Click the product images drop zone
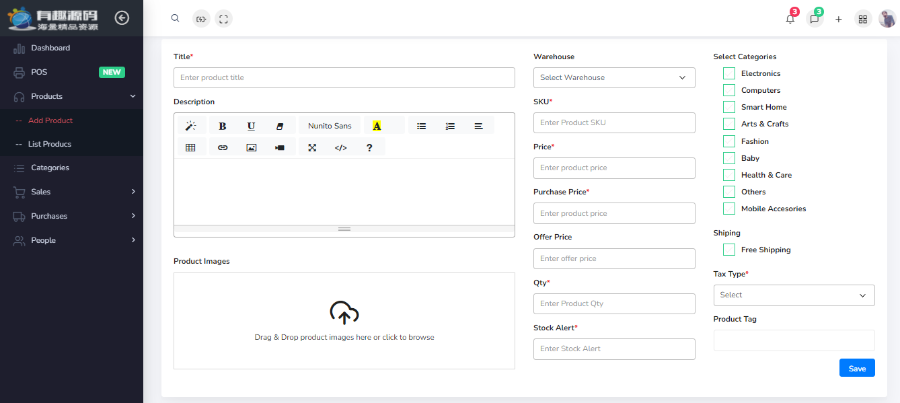The width and height of the screenshot is (900, 403). pyautogui.click(x=344, y=321)
